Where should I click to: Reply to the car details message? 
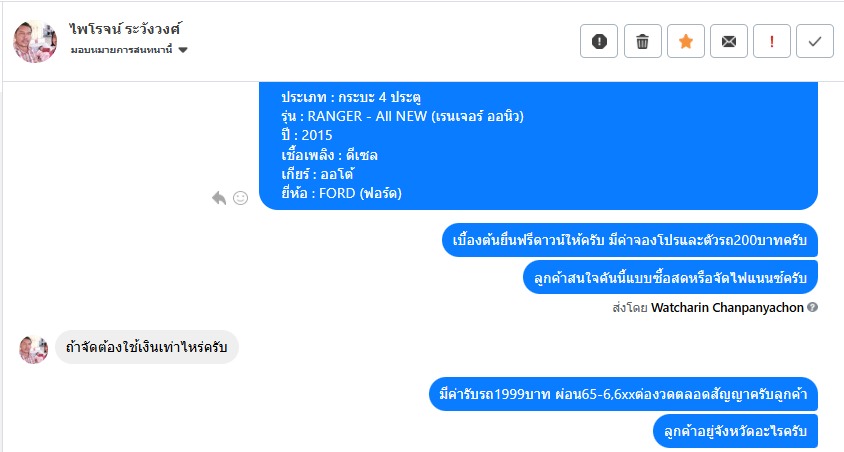[219, 198]
